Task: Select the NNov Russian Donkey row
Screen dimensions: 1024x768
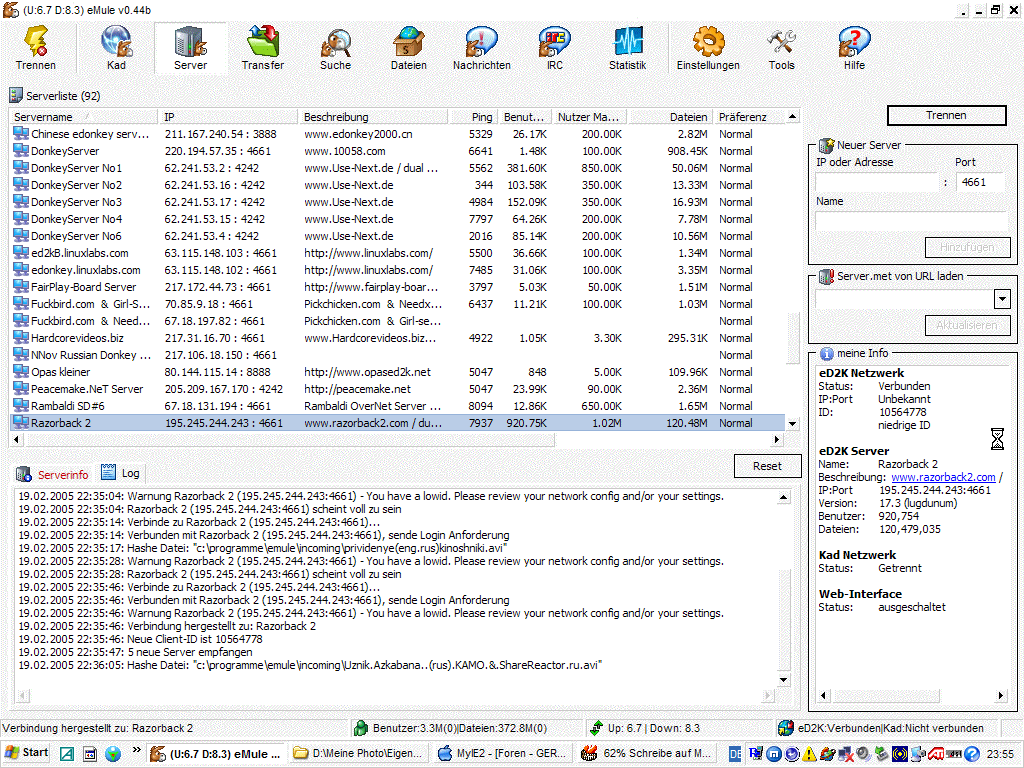Action: coord(398,355)
